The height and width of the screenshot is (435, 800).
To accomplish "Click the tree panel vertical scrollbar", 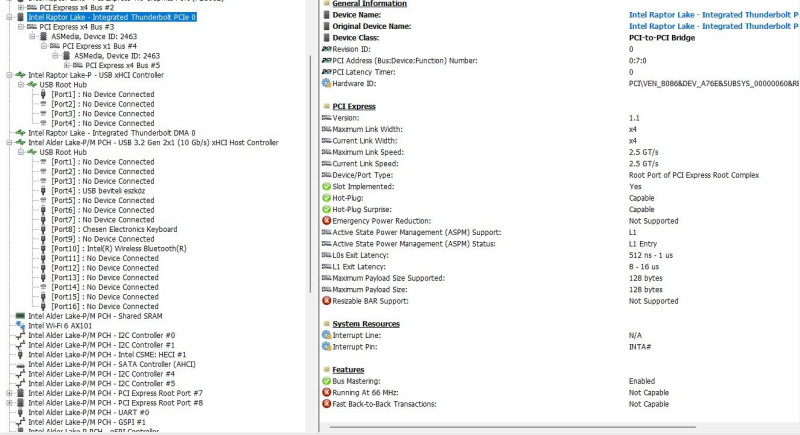I will click(311, 173).
